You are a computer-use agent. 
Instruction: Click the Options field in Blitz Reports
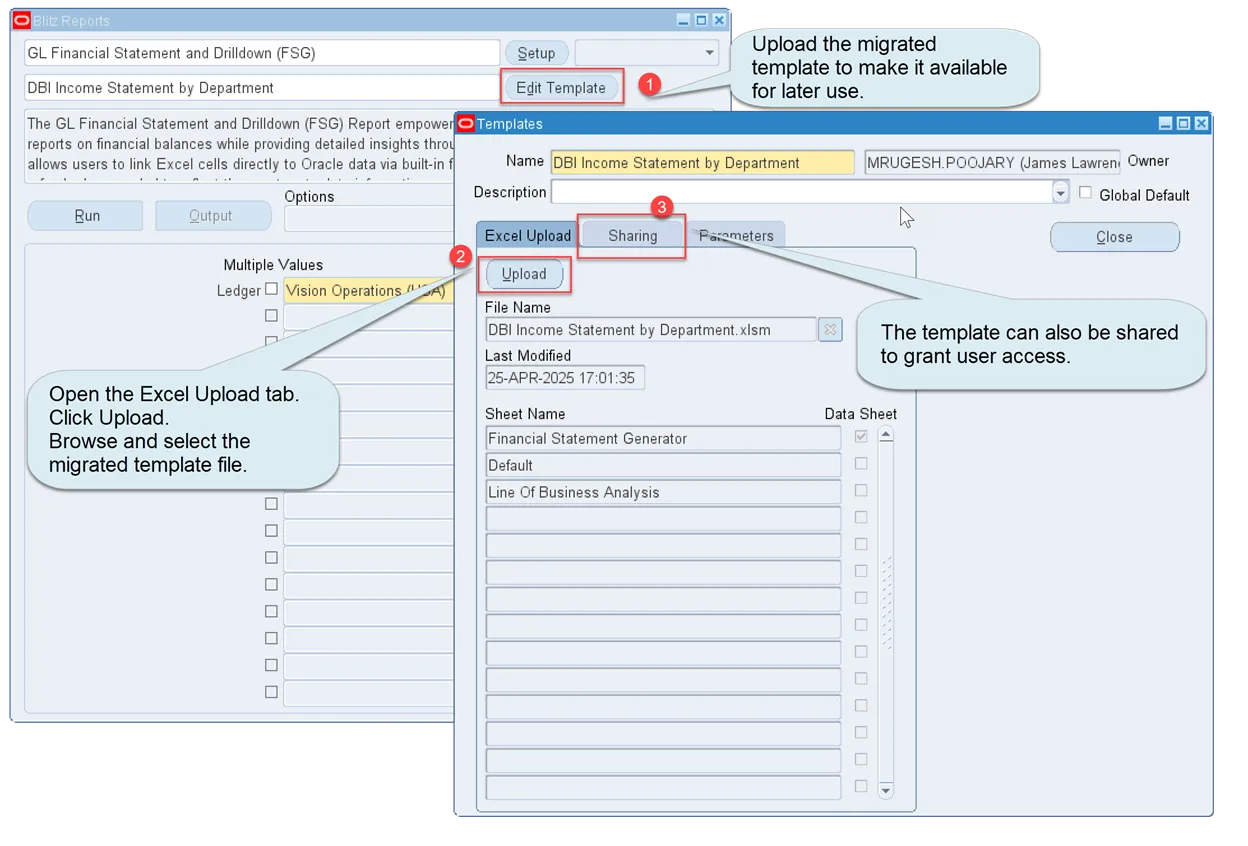pos(369,218)
